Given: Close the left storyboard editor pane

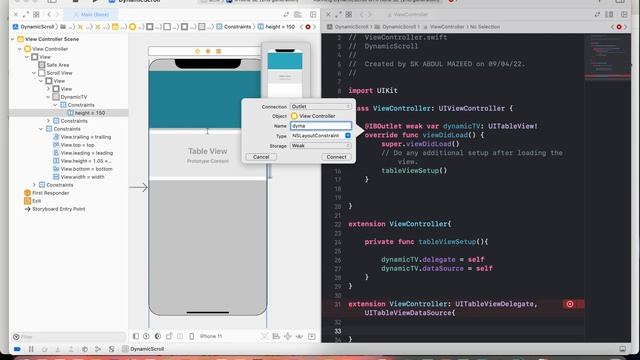Looking at the screenshot, I should [x=16, y=14].
